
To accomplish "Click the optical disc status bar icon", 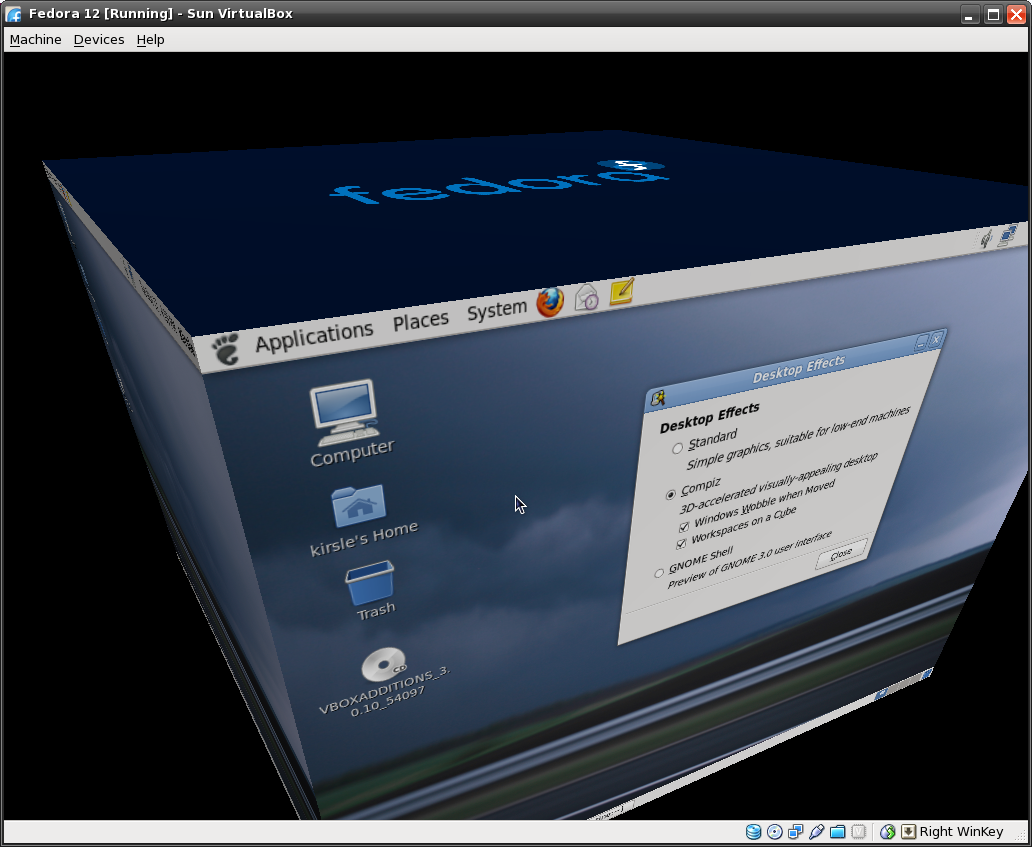I will [x=775, y=832].
